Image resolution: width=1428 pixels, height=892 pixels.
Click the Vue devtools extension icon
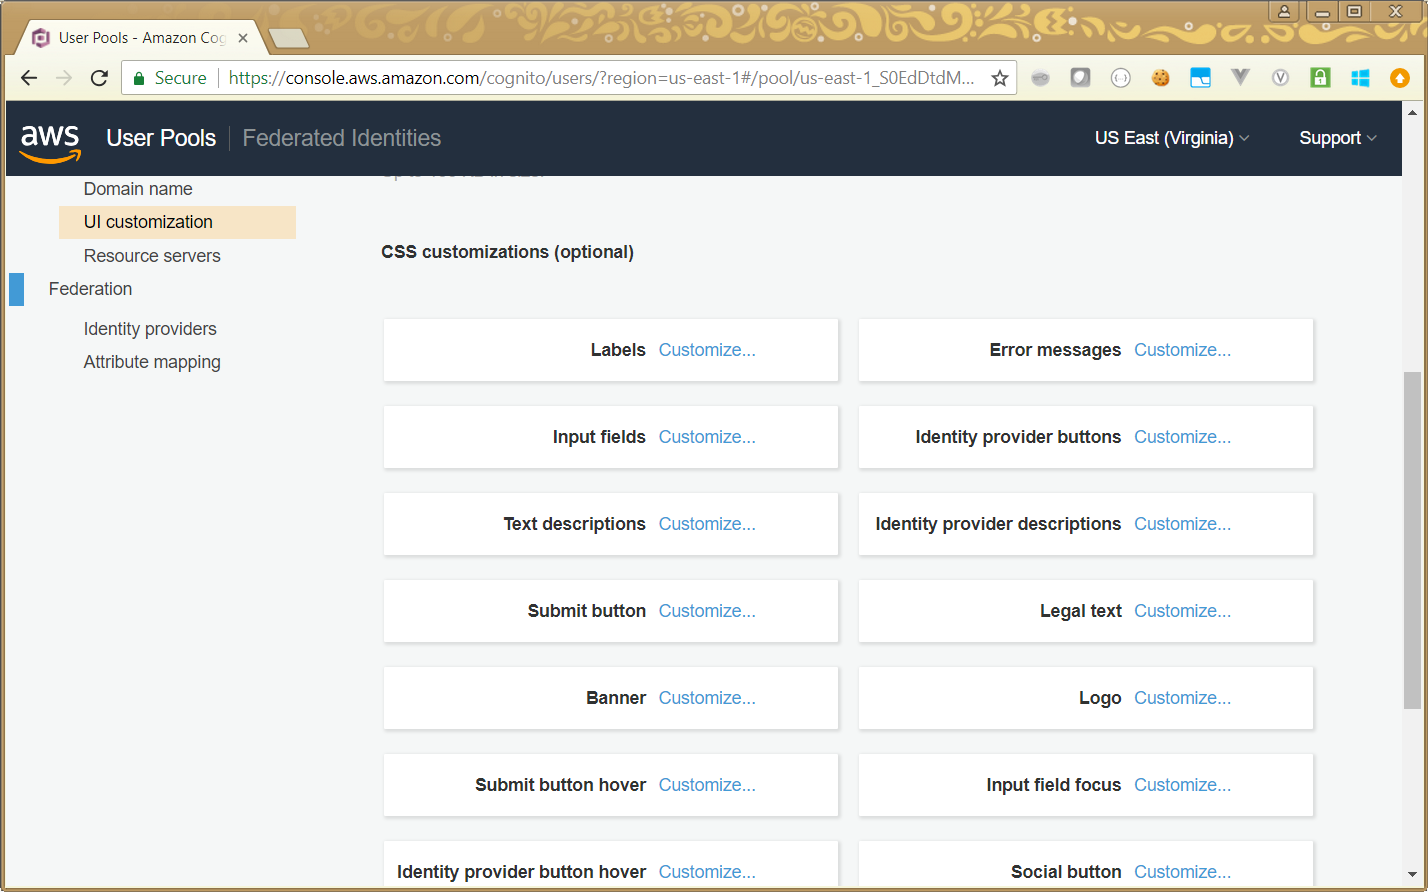[1240, 78]
